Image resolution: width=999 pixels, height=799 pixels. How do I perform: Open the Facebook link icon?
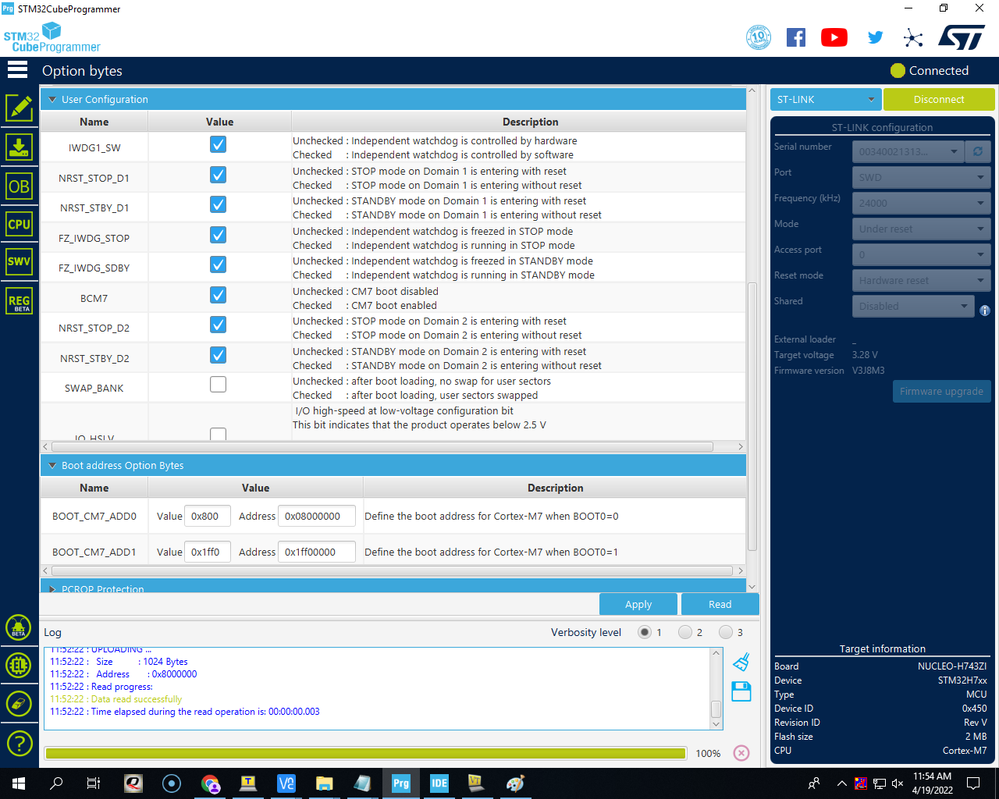click(x=796, y=38)
